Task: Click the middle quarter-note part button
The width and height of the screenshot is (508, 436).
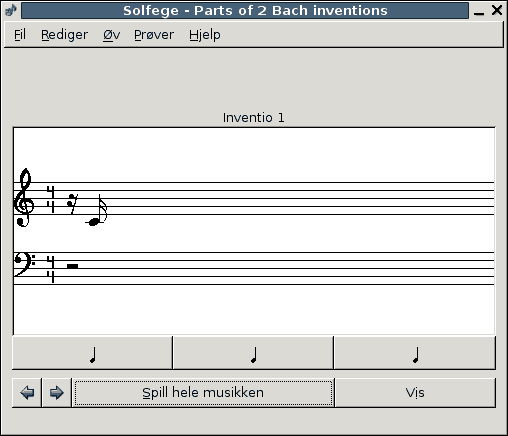Action: (253, 353)
